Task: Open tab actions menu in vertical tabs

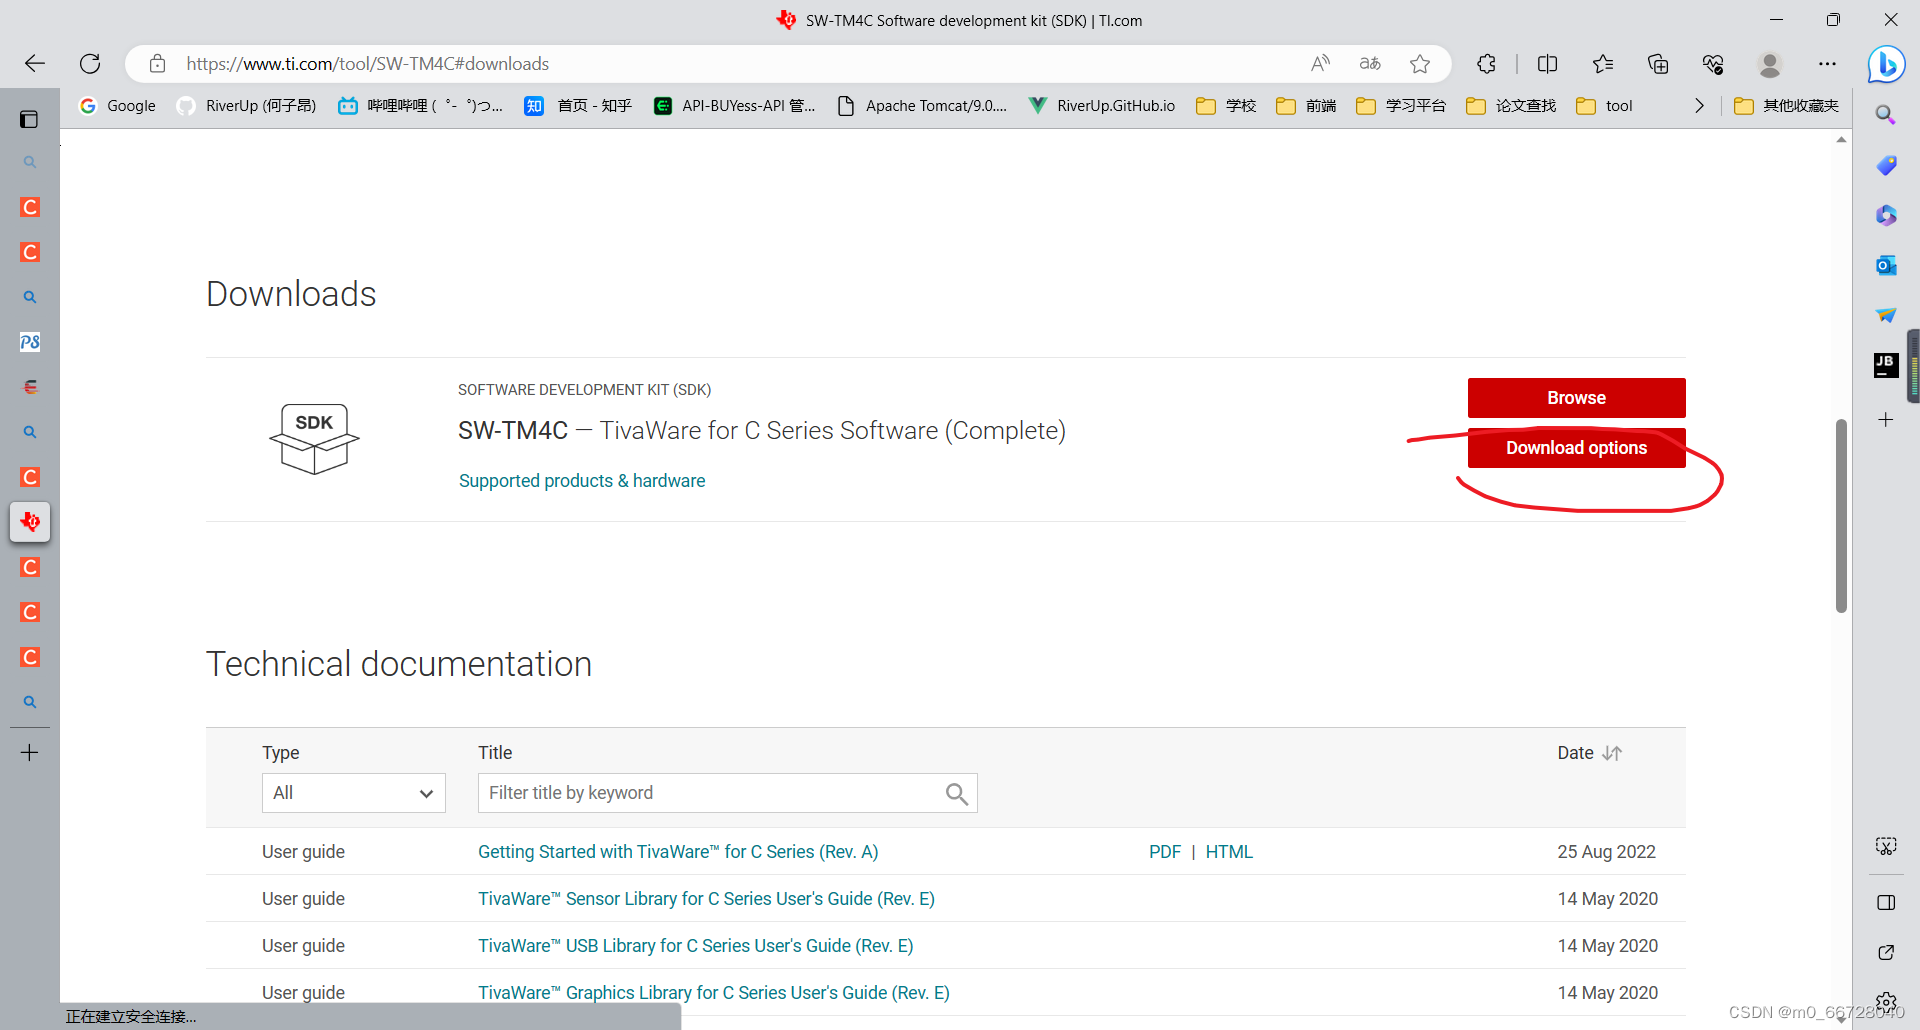Action: 29,119
